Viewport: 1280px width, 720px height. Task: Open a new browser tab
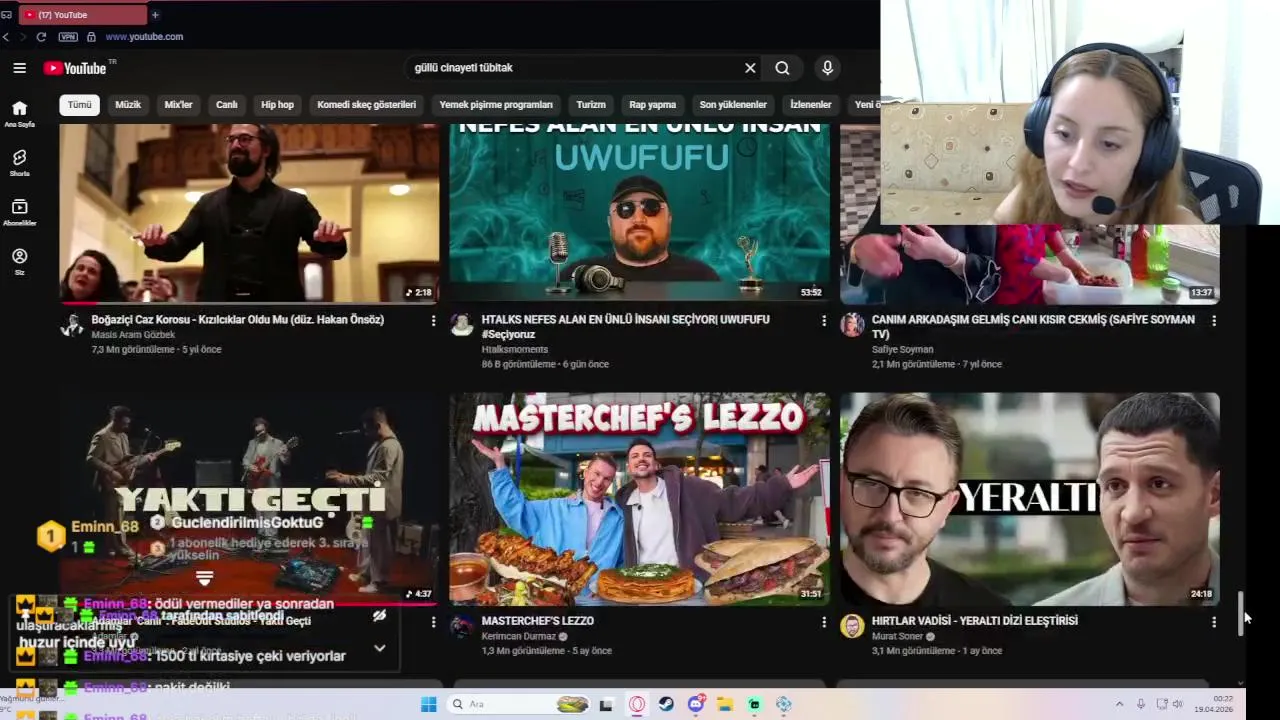tap(155, 15)
